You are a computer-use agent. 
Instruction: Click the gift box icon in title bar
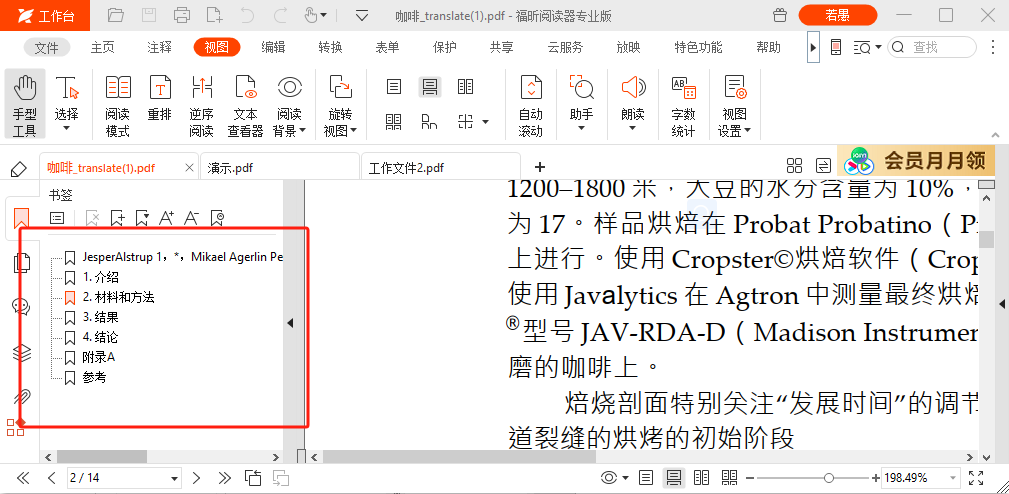(x=780, y=15)
